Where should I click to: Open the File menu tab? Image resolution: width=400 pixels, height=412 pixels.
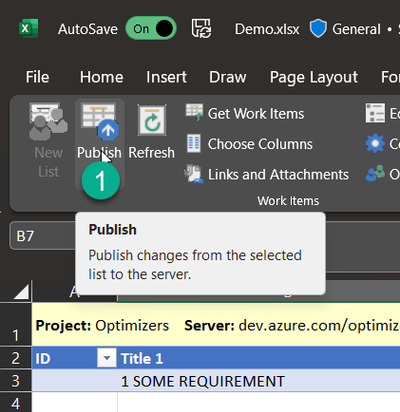(x=38, y=77)
